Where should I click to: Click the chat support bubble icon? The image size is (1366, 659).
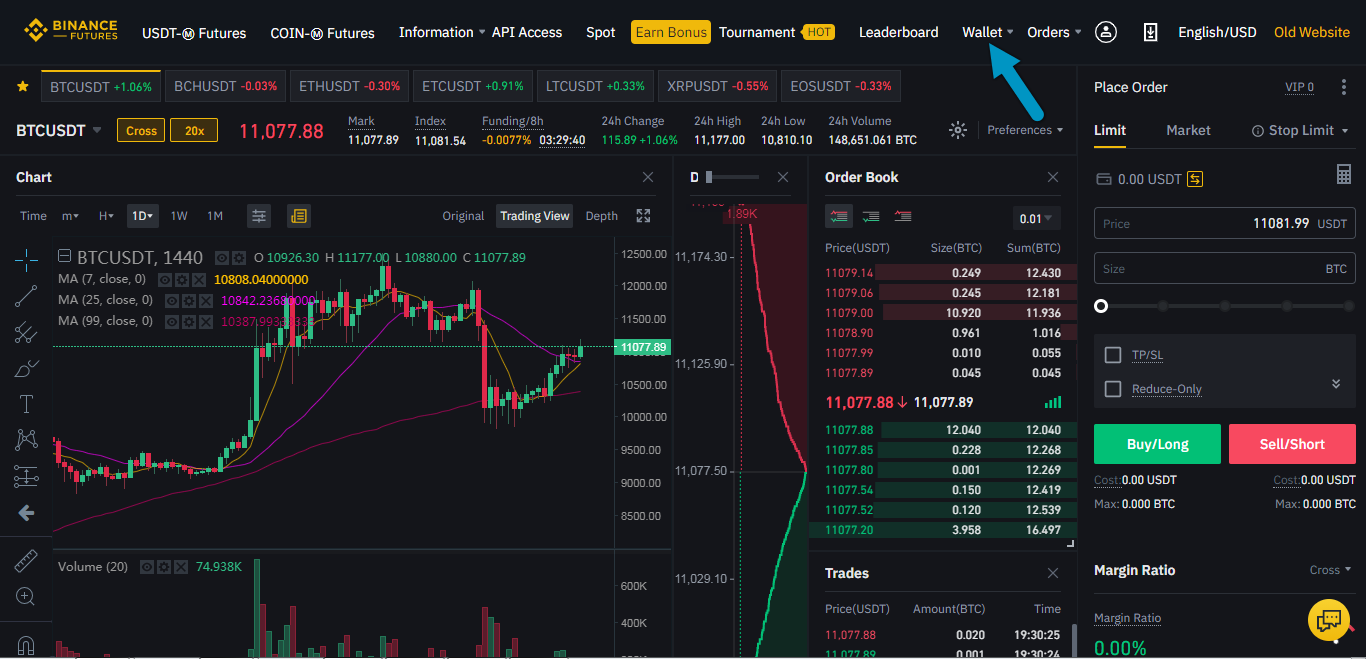(1329, 620)
